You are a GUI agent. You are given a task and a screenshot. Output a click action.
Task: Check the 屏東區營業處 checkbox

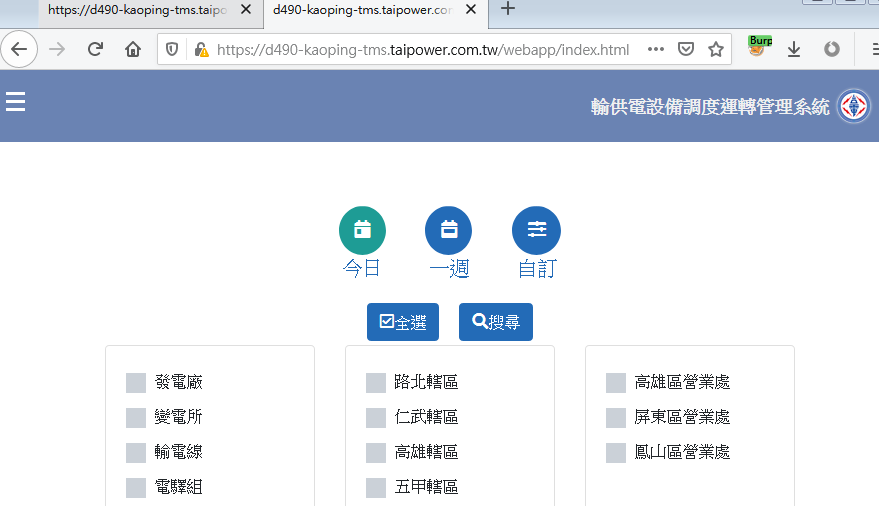click(x=616, y=417)
